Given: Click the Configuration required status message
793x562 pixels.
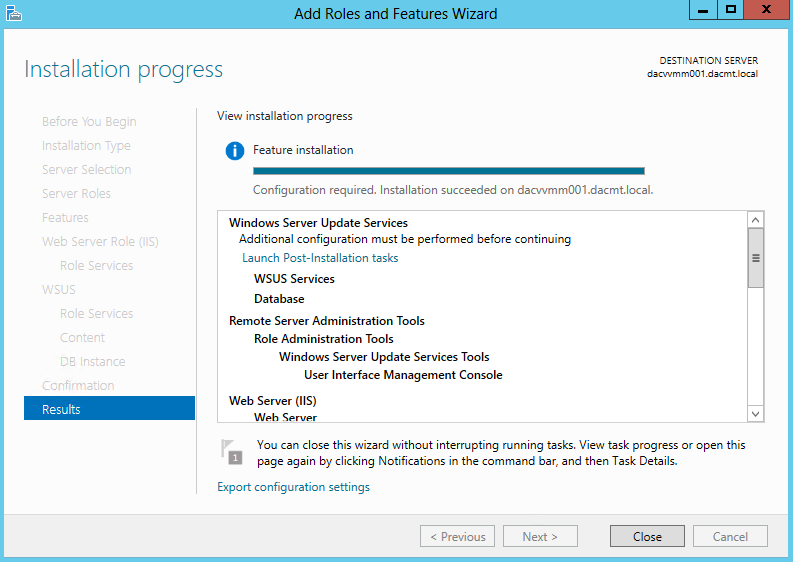Looking at the screenshot, I should tap(453, 190).
